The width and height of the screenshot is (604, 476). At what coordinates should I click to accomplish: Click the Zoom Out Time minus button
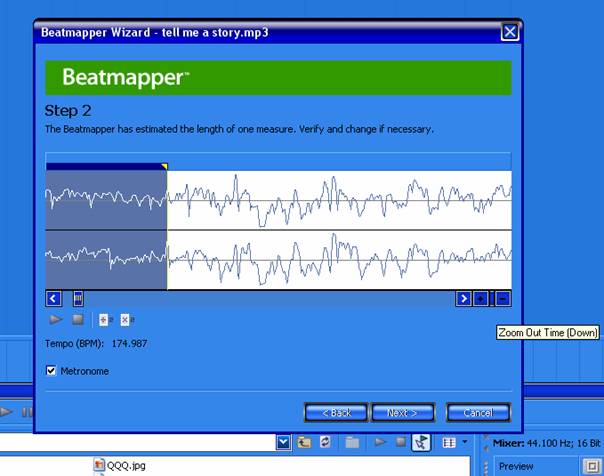[x=503, y=298]
